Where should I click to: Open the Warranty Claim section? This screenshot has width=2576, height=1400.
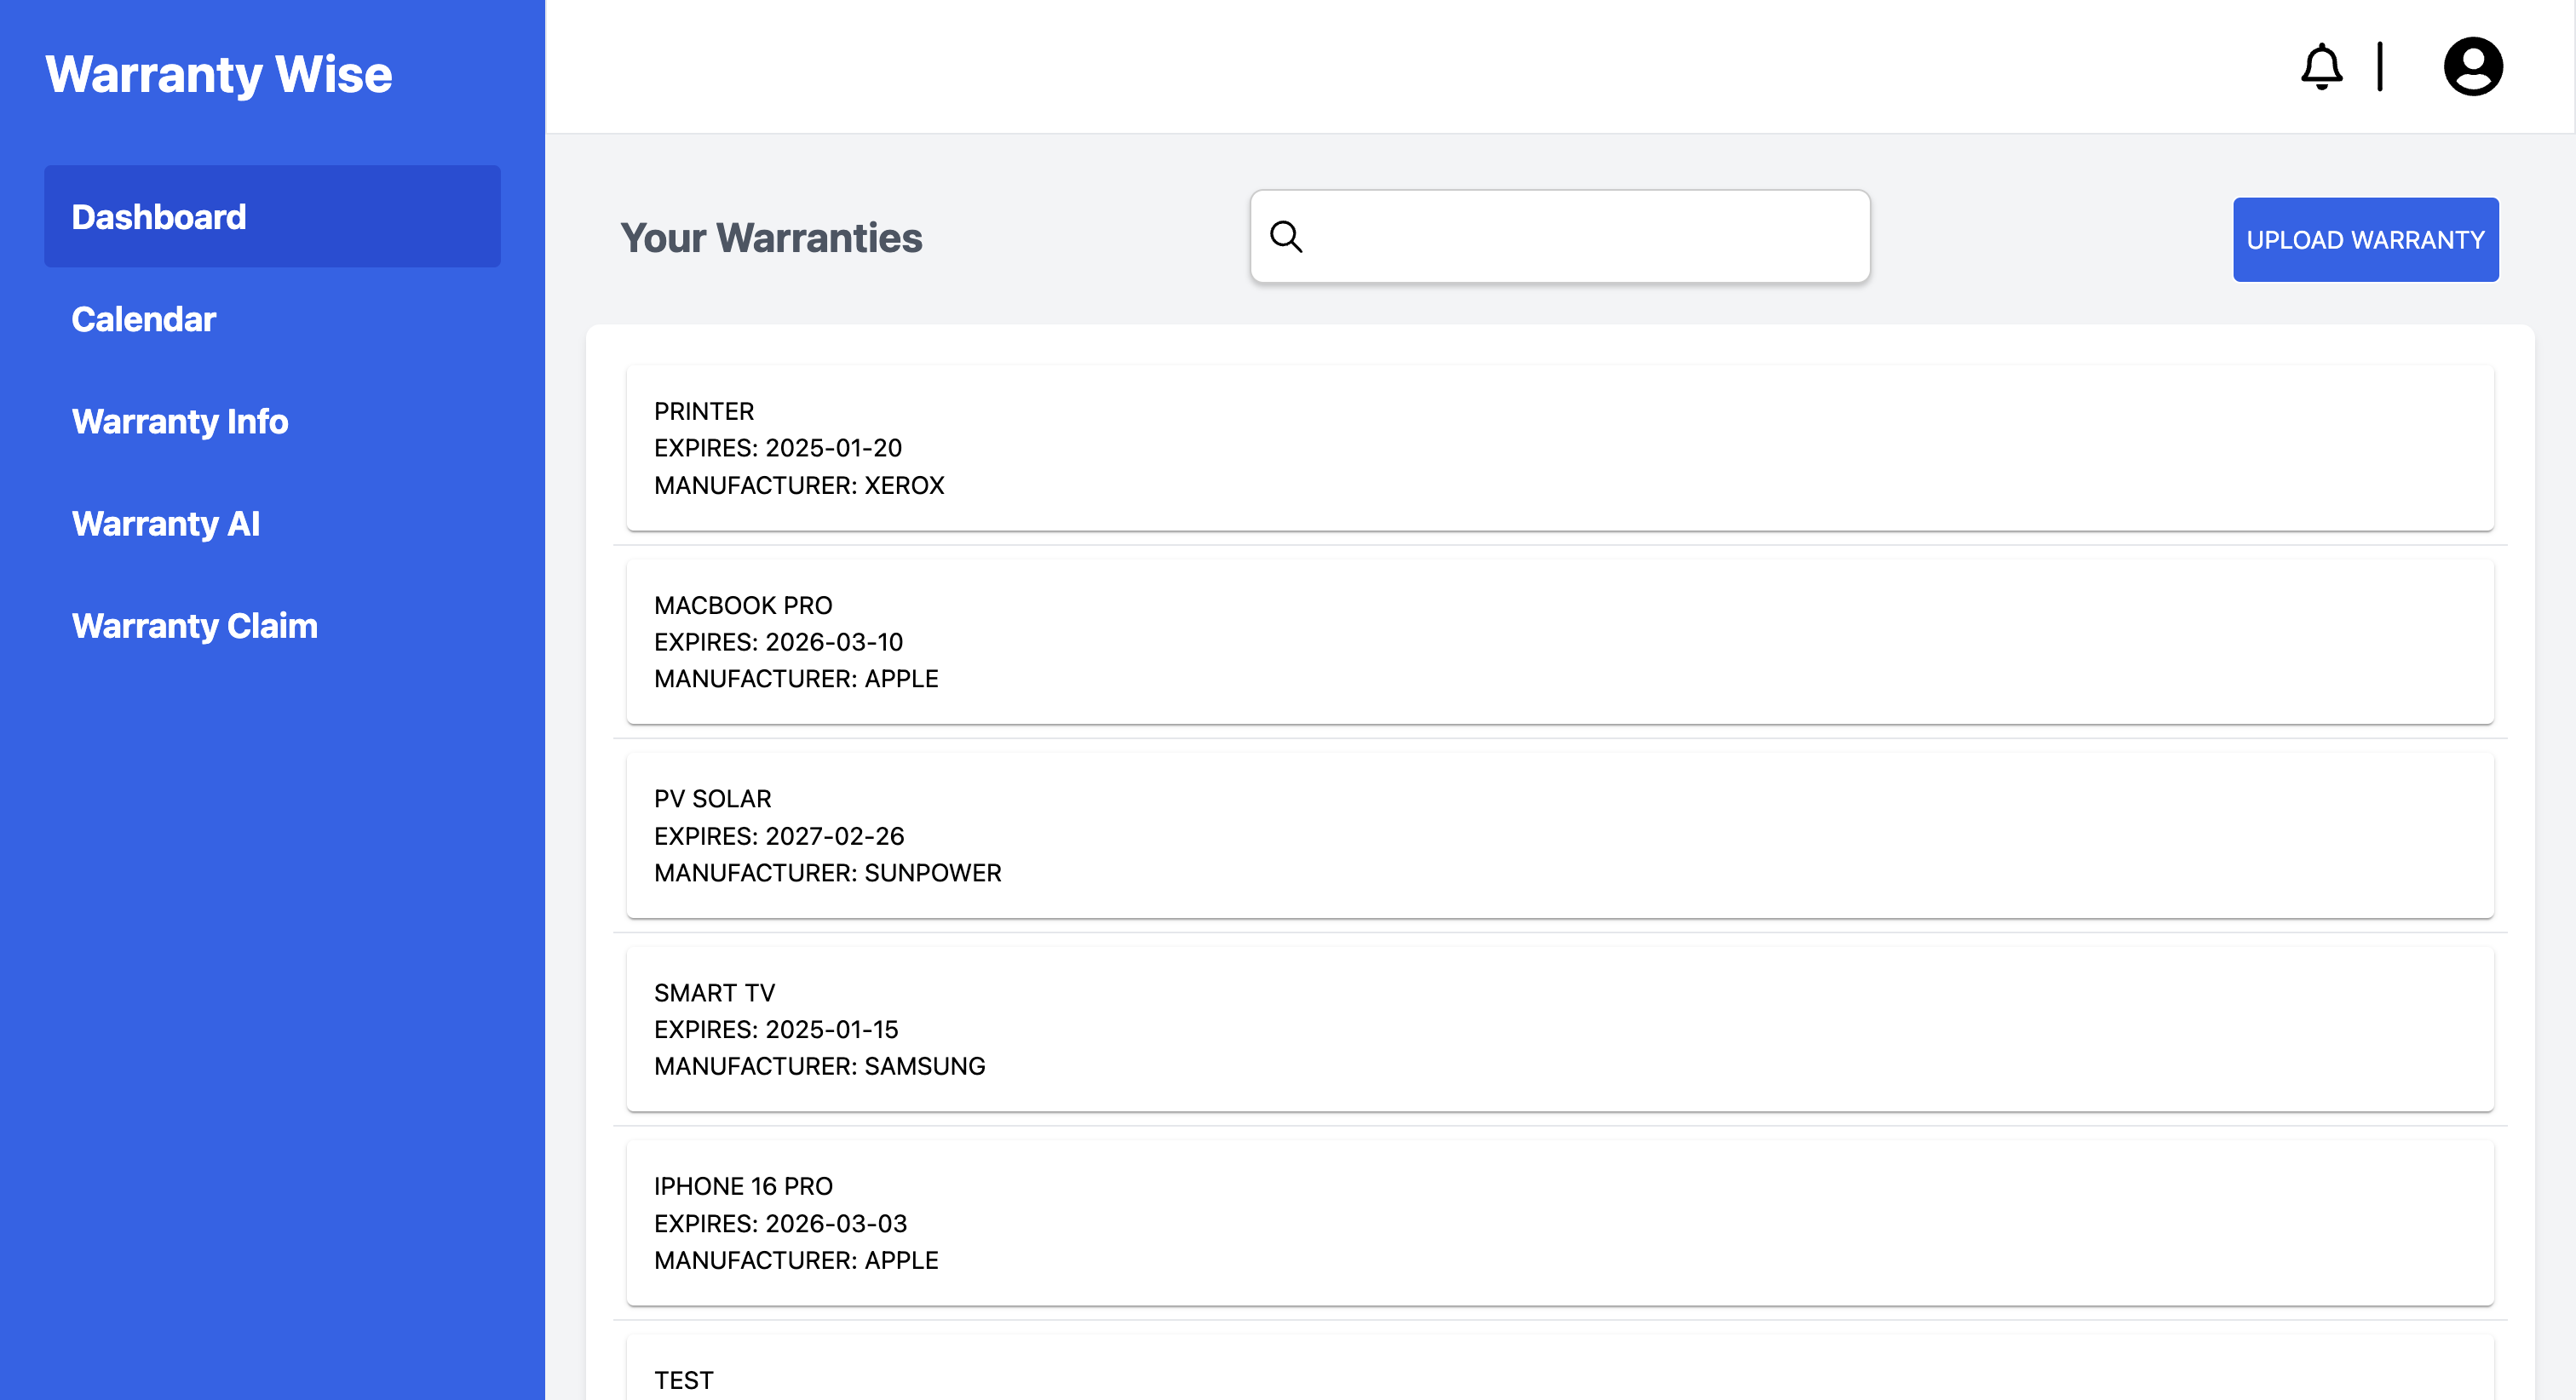(x=195, y=625)
